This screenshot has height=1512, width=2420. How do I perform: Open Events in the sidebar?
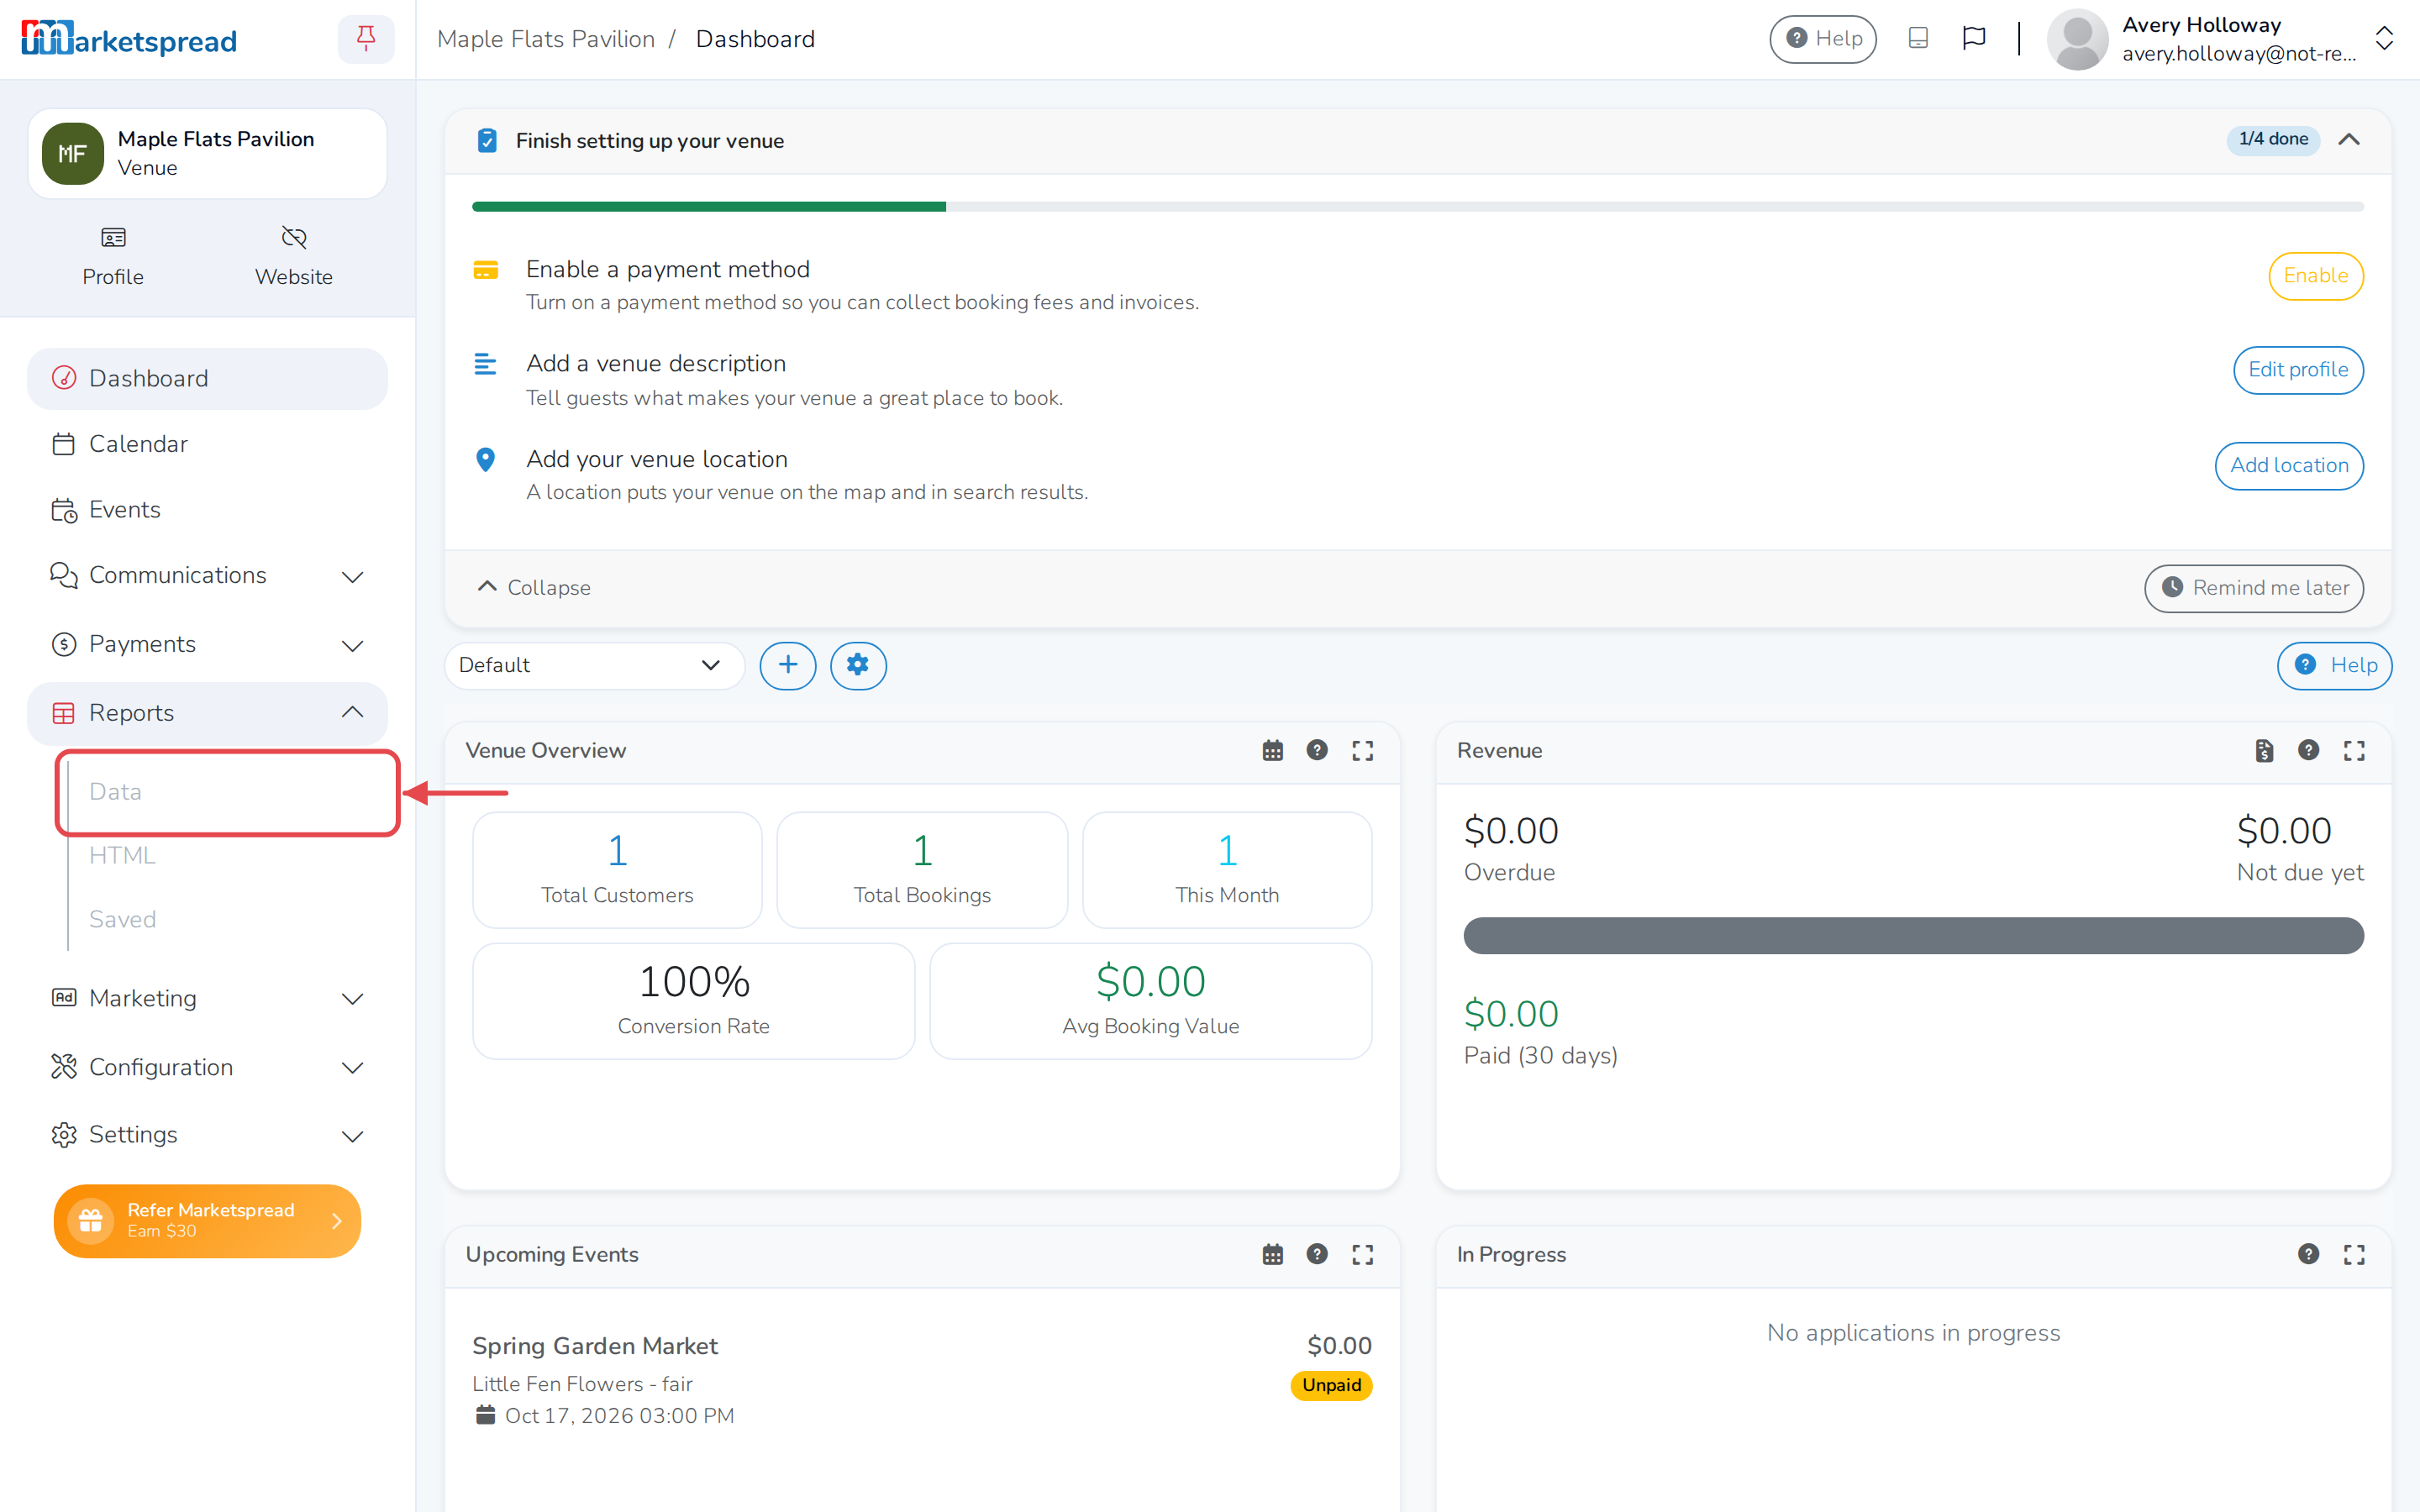coord(207,510)
